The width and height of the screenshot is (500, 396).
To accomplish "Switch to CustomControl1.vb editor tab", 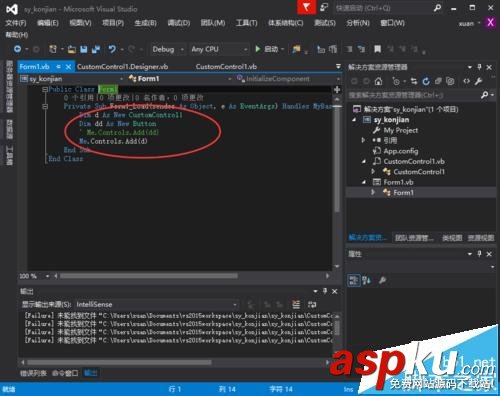I will coord(226,67).
